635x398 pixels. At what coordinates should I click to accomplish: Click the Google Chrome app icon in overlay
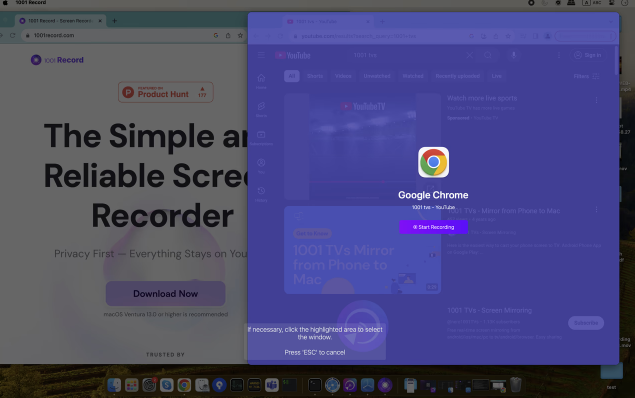coord(433,162)
